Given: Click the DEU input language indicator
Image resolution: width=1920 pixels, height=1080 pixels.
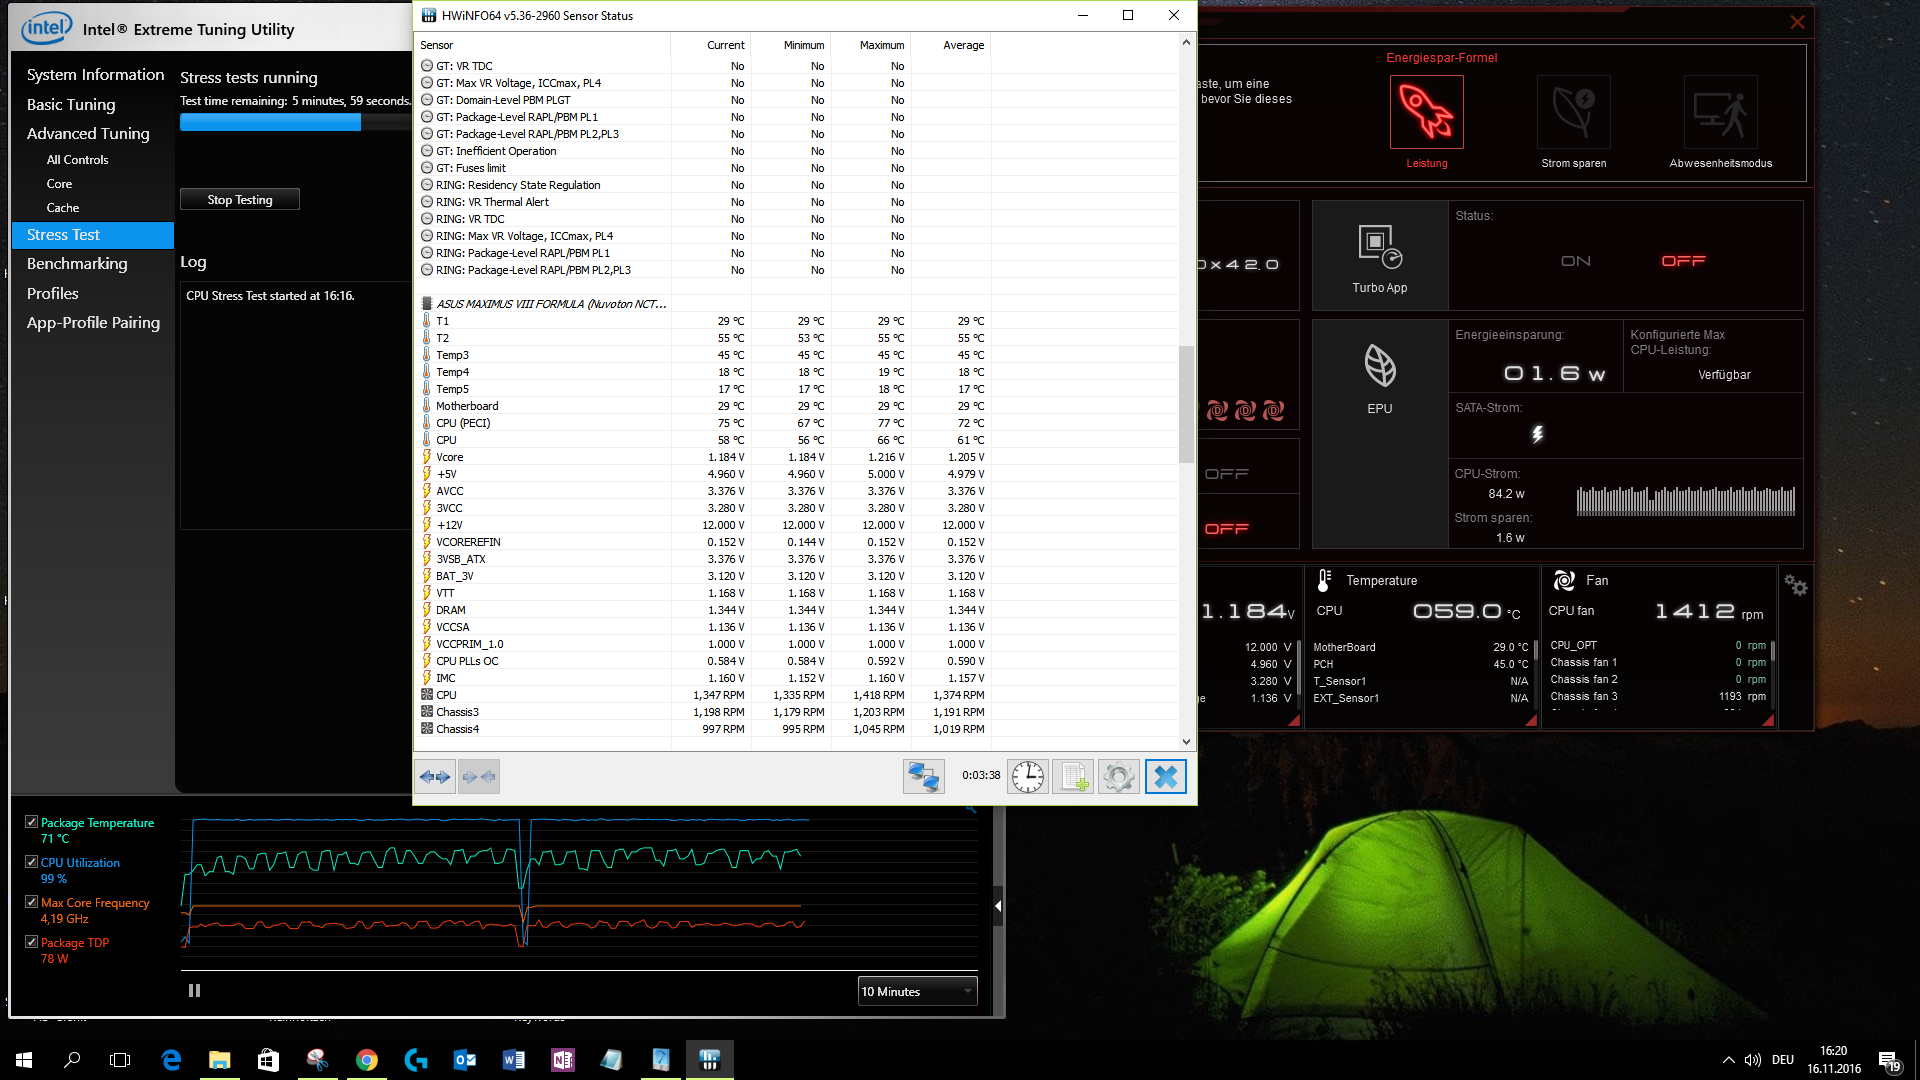Looking at the screenshot, I should [1783, 1060].
